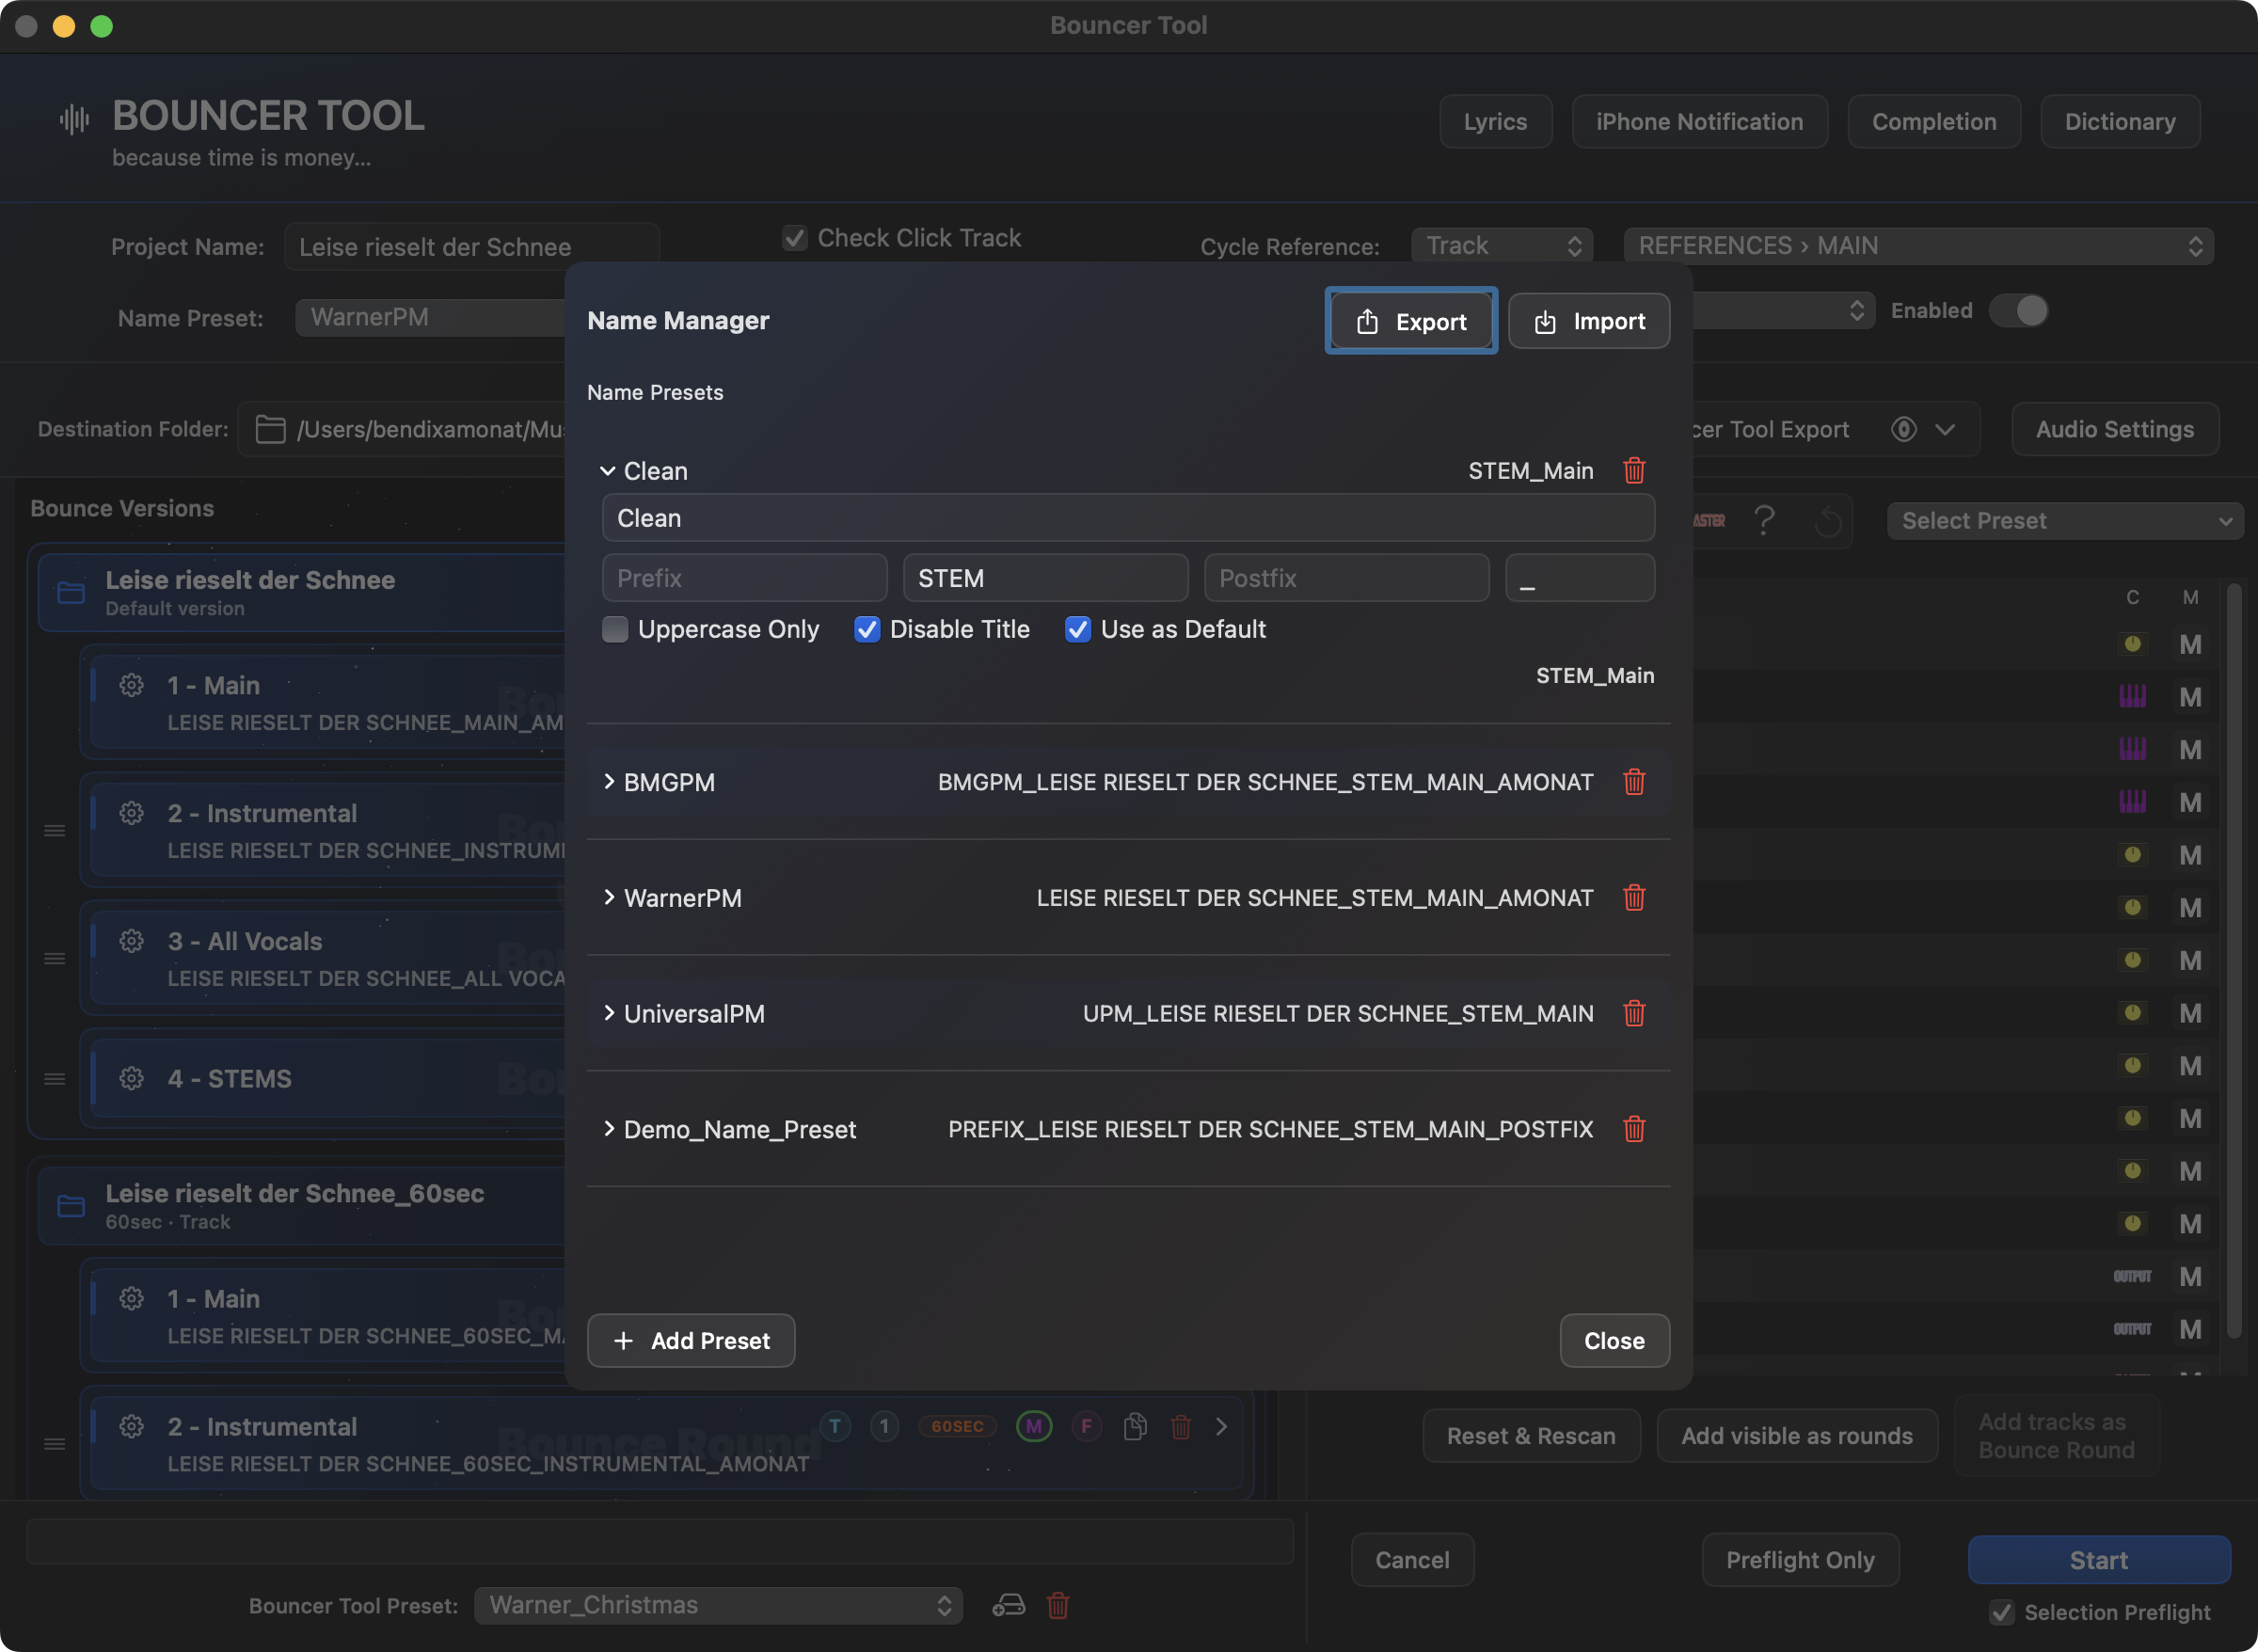Save a new Bouncer Tool Preset icon
The width and height of the screenshot is (2258, 1652).
pyautogui.click(x=1008, y=1605)
